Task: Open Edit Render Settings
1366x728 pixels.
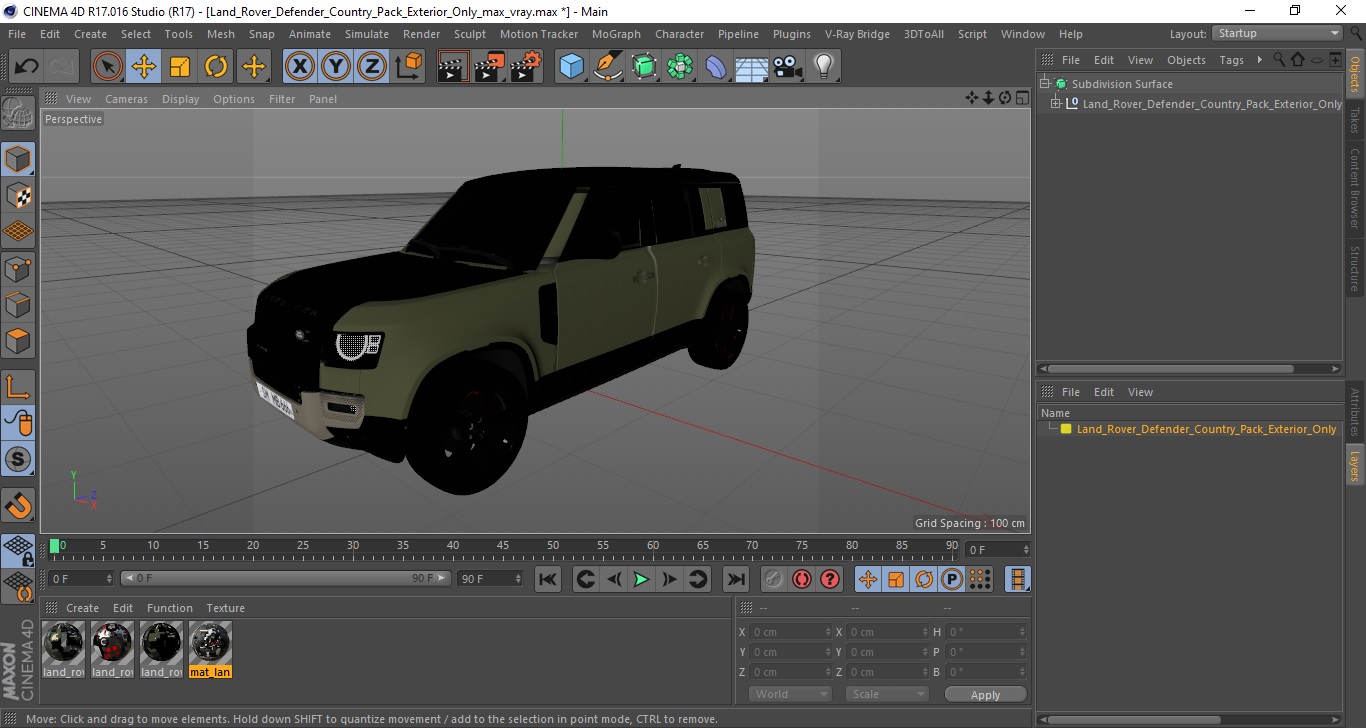Action: 526,67
